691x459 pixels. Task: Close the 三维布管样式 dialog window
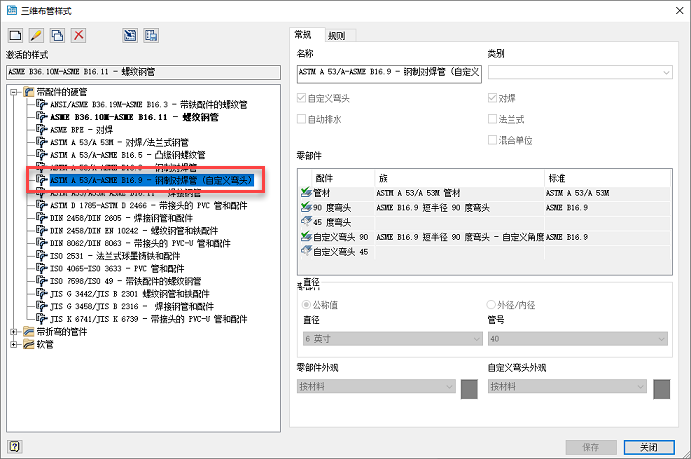[680, 10]
